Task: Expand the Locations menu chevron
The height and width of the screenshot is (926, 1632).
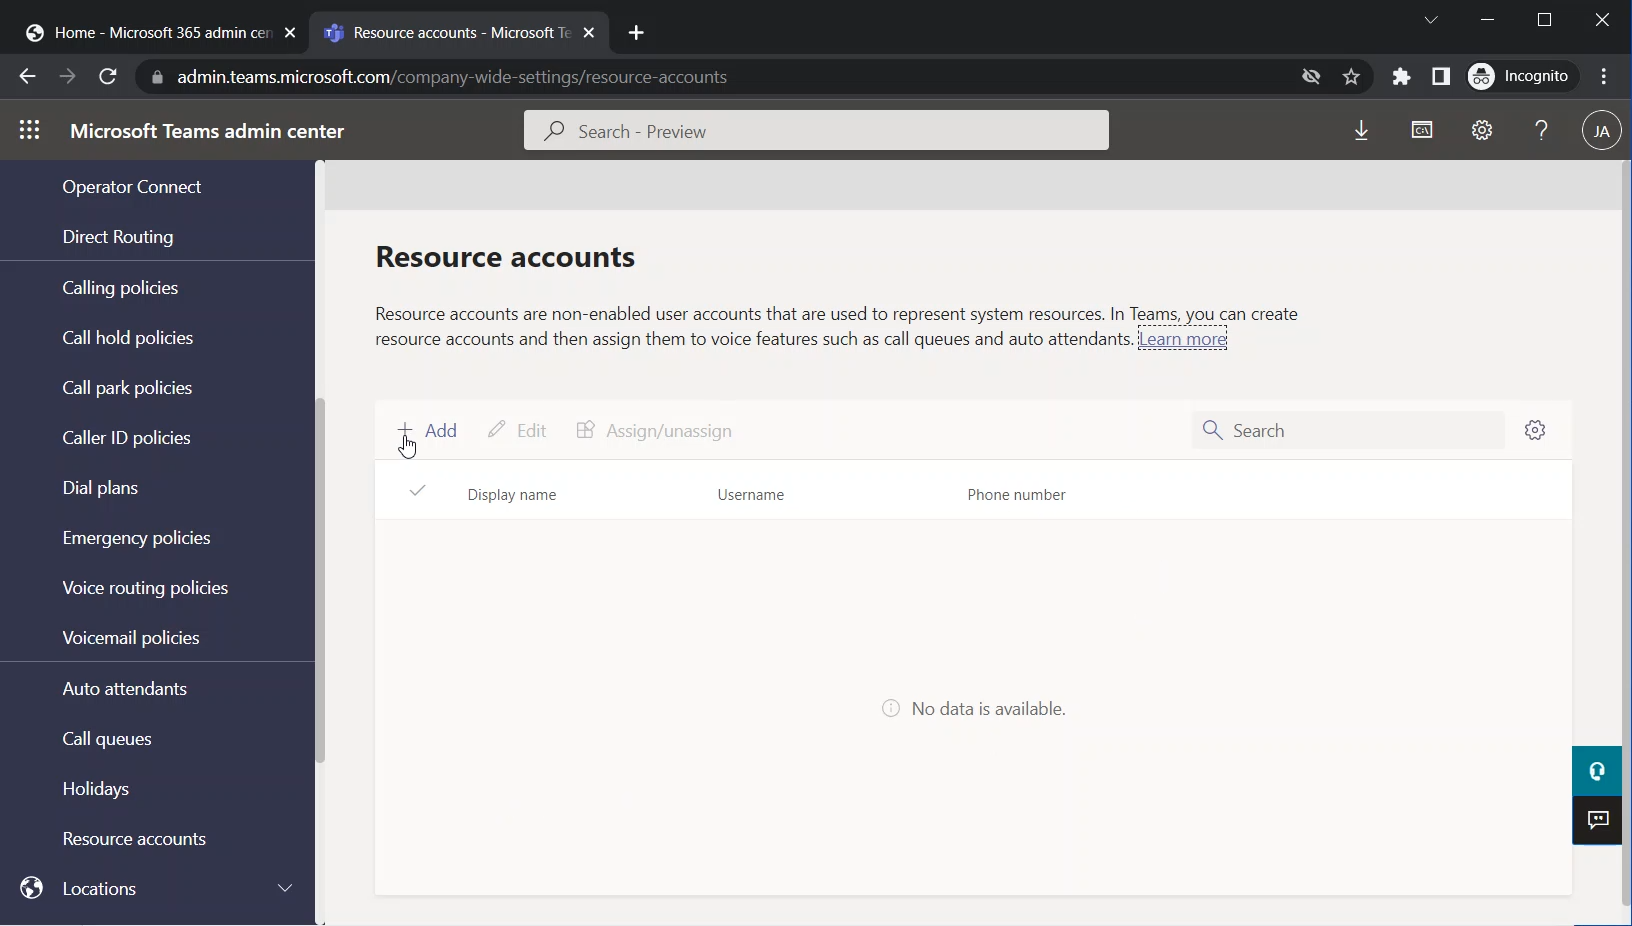Action: (x=285, y=888)
